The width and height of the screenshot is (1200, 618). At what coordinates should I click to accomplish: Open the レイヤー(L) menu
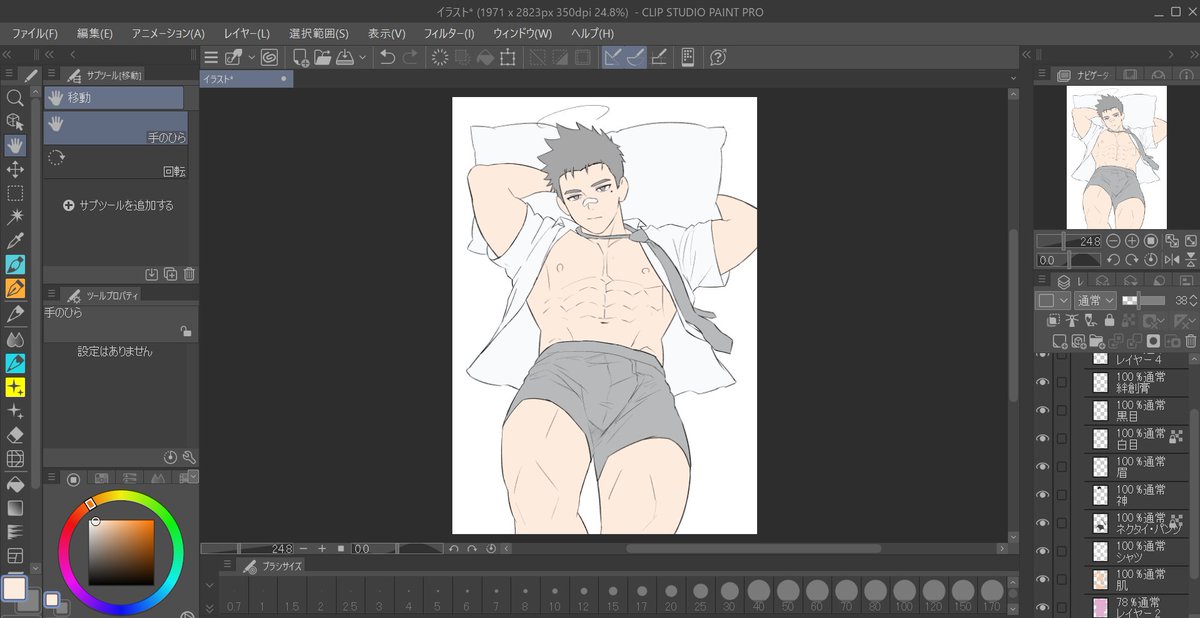click(x=246, y=33)
